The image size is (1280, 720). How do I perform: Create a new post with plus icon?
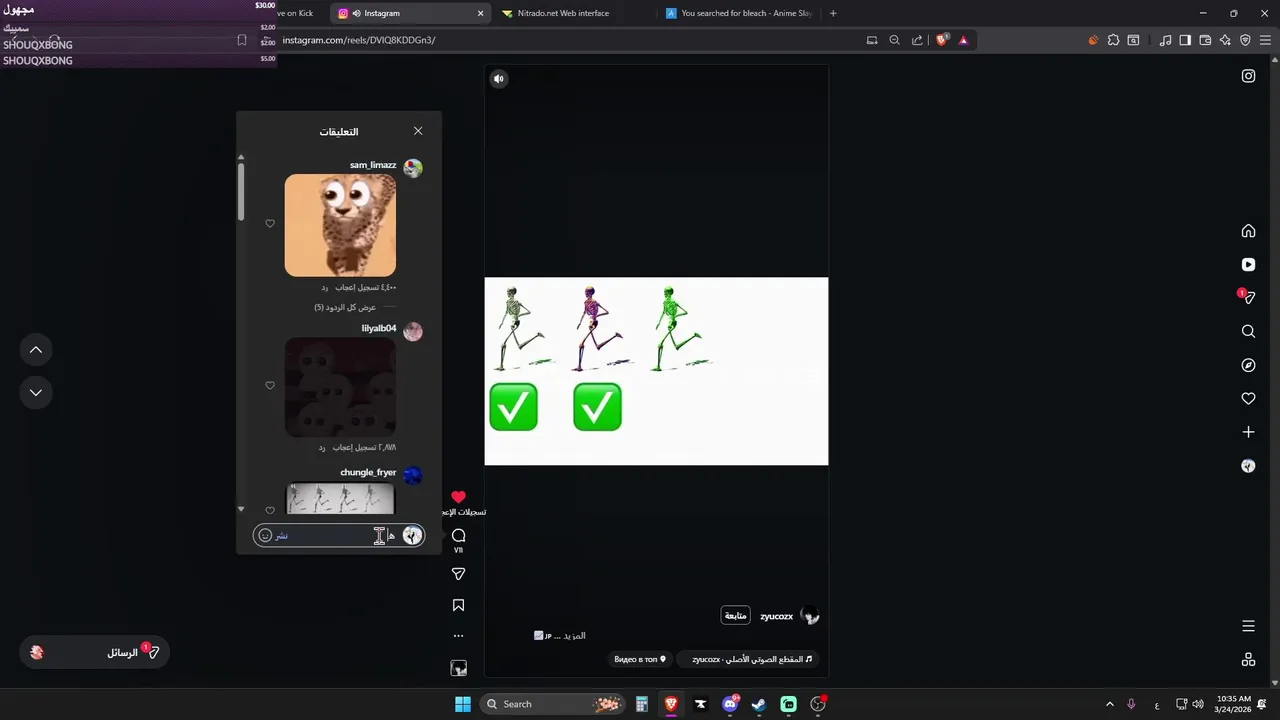1248,432
